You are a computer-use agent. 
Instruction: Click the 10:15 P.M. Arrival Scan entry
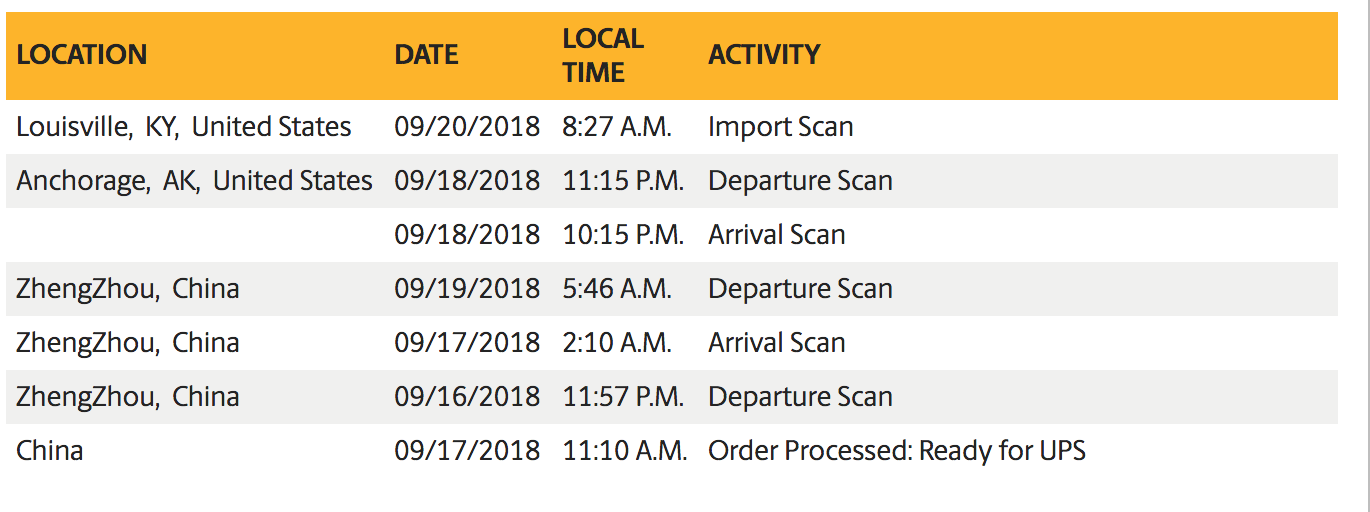(776, 235)
